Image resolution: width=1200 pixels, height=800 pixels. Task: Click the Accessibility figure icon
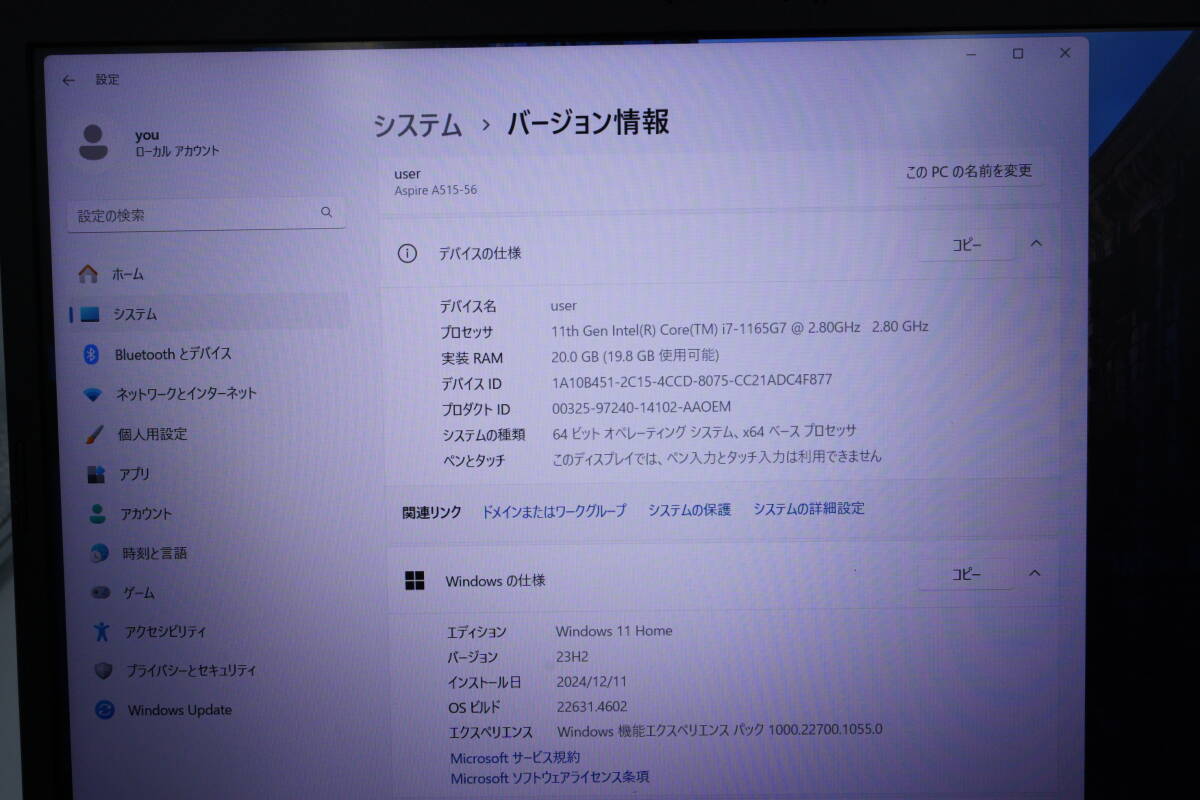(x=101, y=631)
